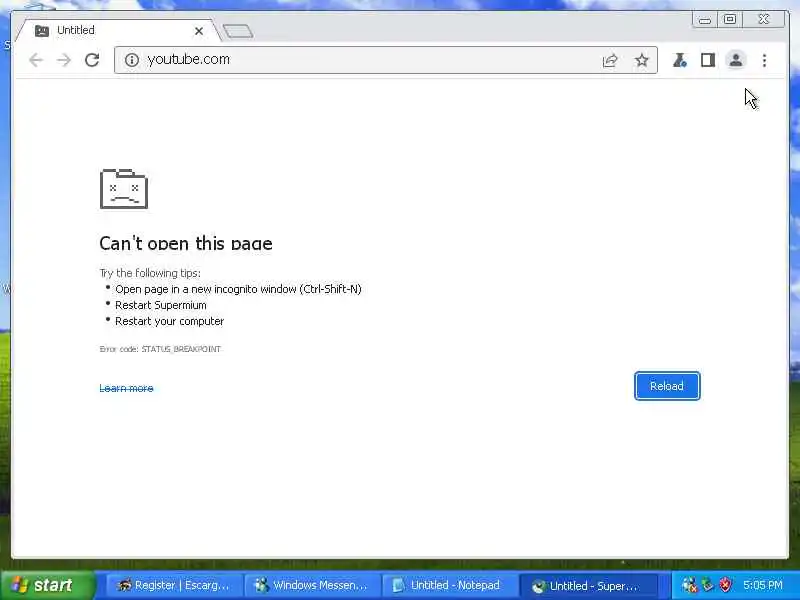Close the Supermium window
The width and height of the screenshot is (800, 600).
(x=764, y=19)
